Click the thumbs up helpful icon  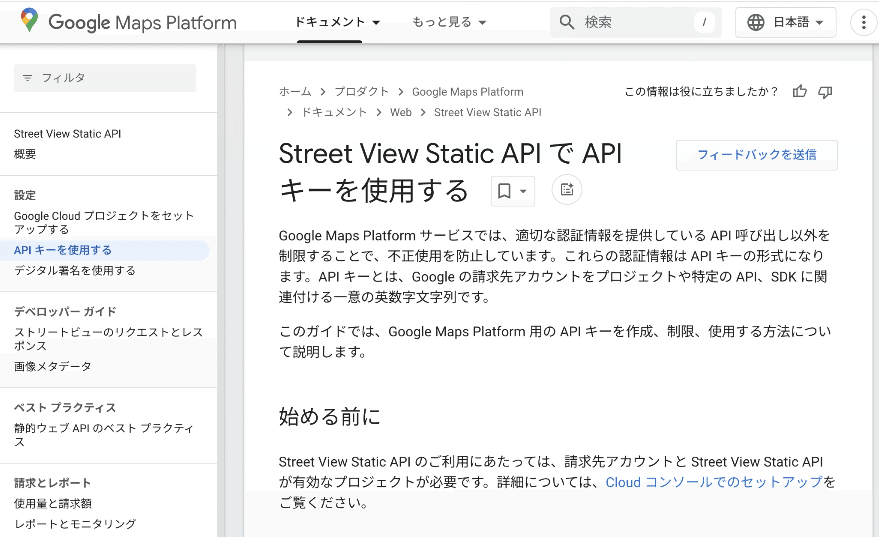[x=799, y=92]
